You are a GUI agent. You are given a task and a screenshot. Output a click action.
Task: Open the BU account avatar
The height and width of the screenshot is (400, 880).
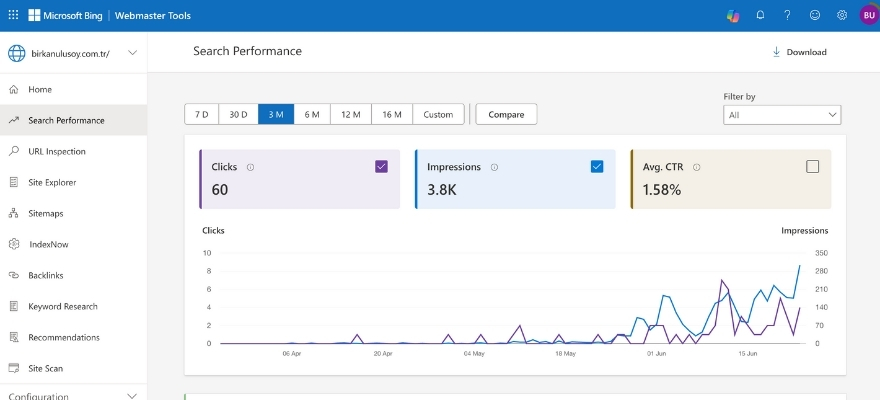(x=869, y=15)
